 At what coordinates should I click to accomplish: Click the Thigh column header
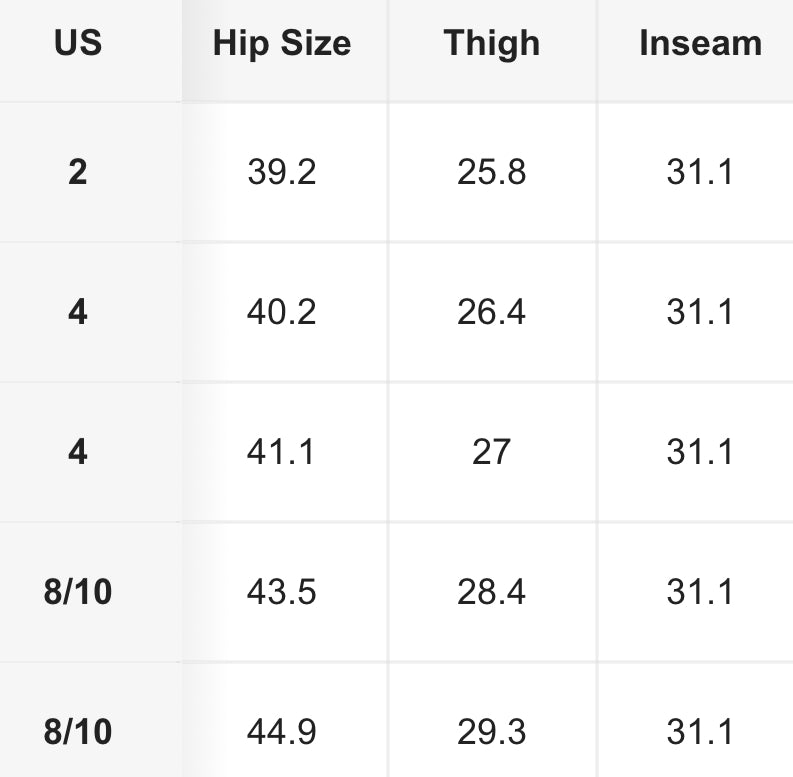click(x=491, y=44)
